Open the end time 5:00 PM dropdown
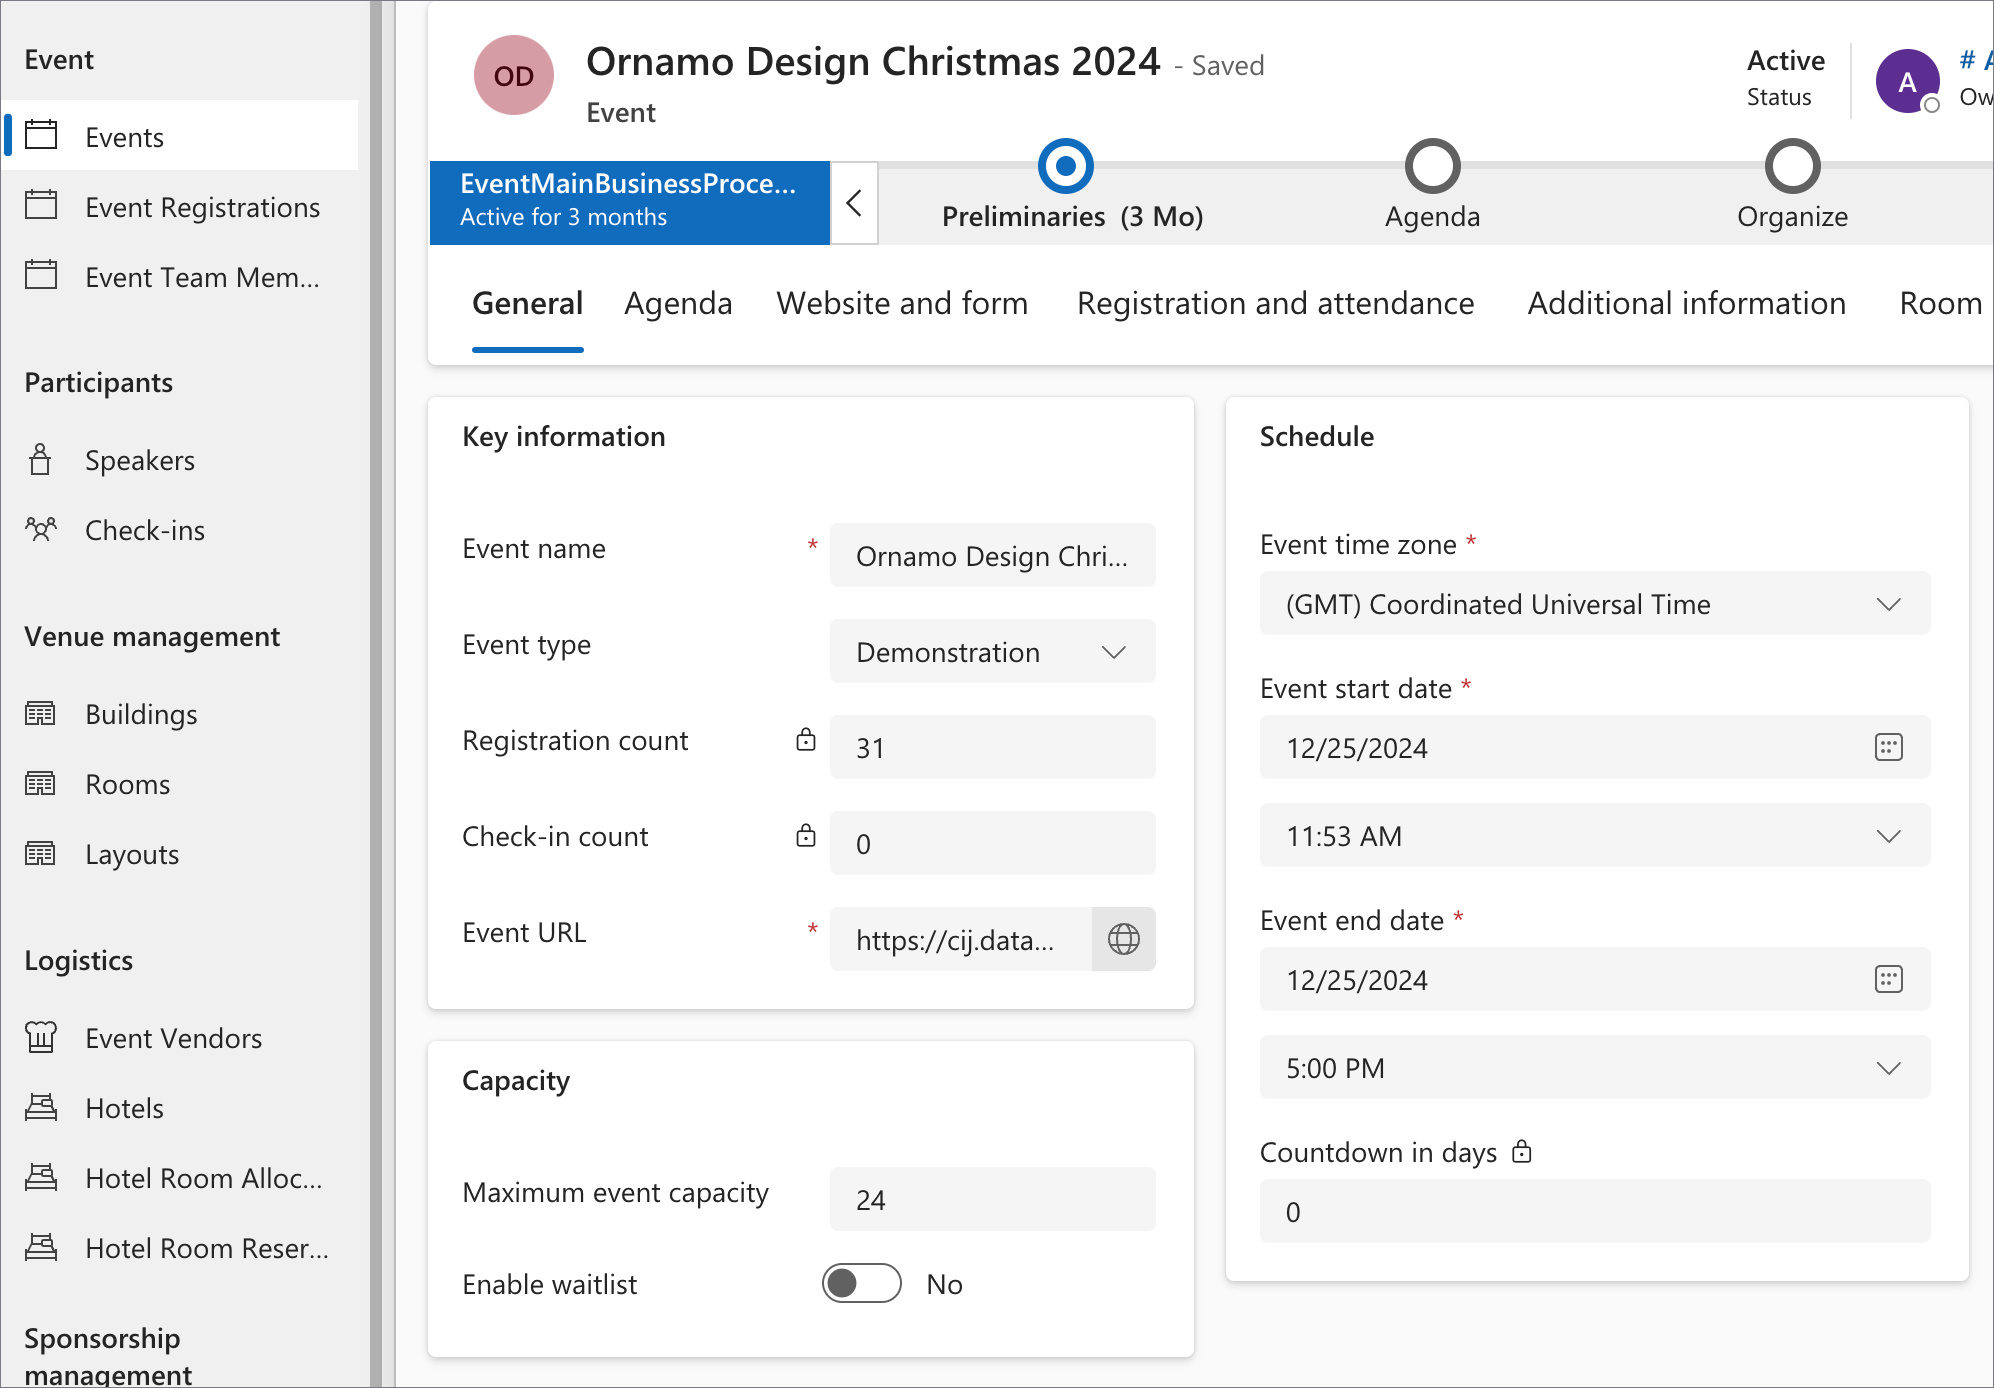Image resolution: width=1994 pixels, height=1388 pixels. click(1595, 1068)
